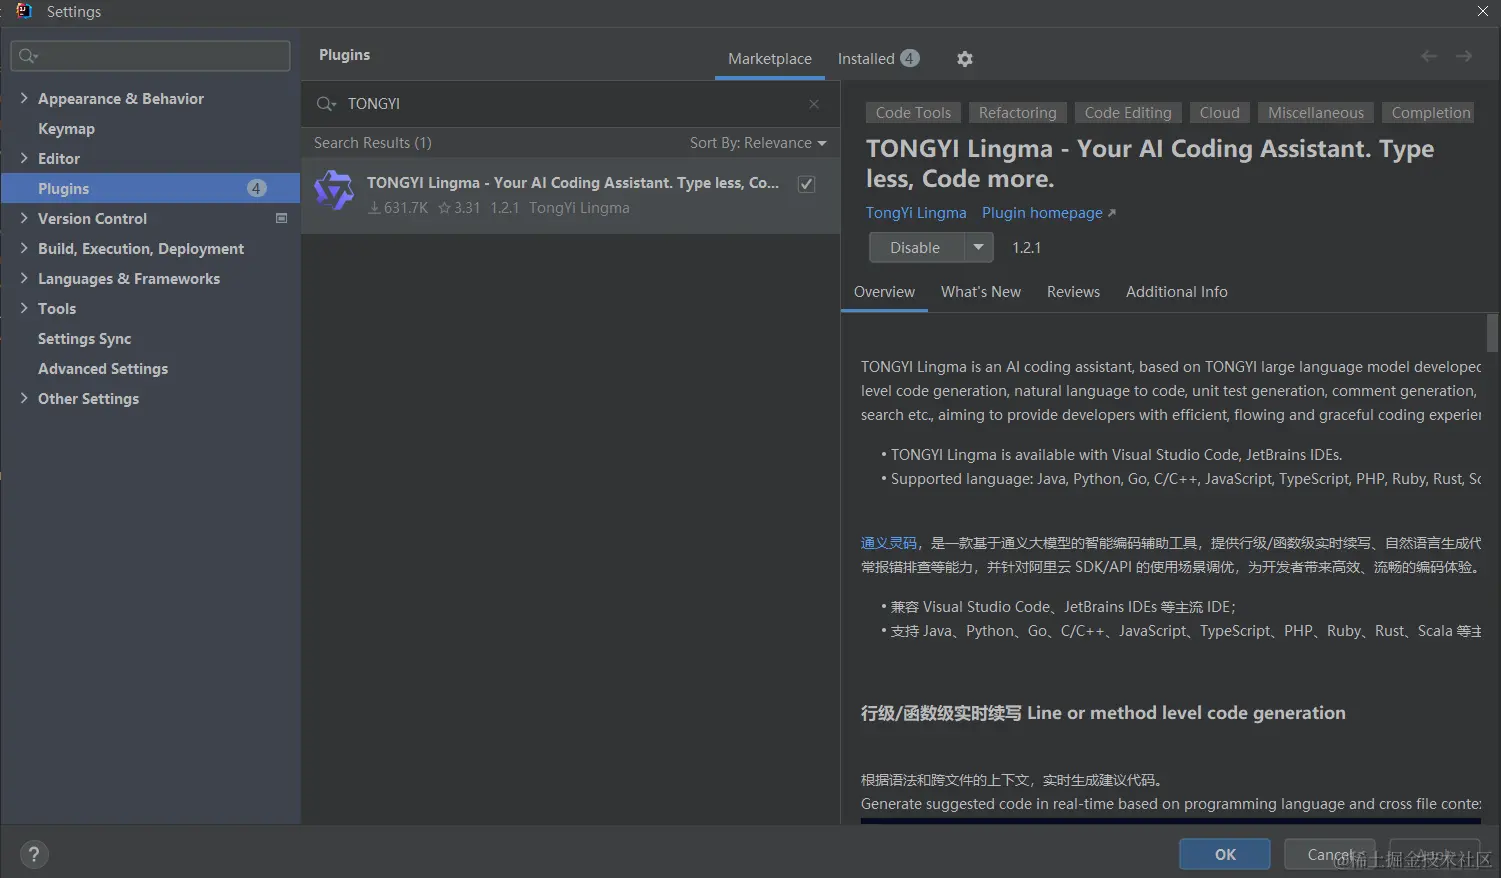Open the Plugin homepage link
1501x878 pixels.
pos(1048,213)
